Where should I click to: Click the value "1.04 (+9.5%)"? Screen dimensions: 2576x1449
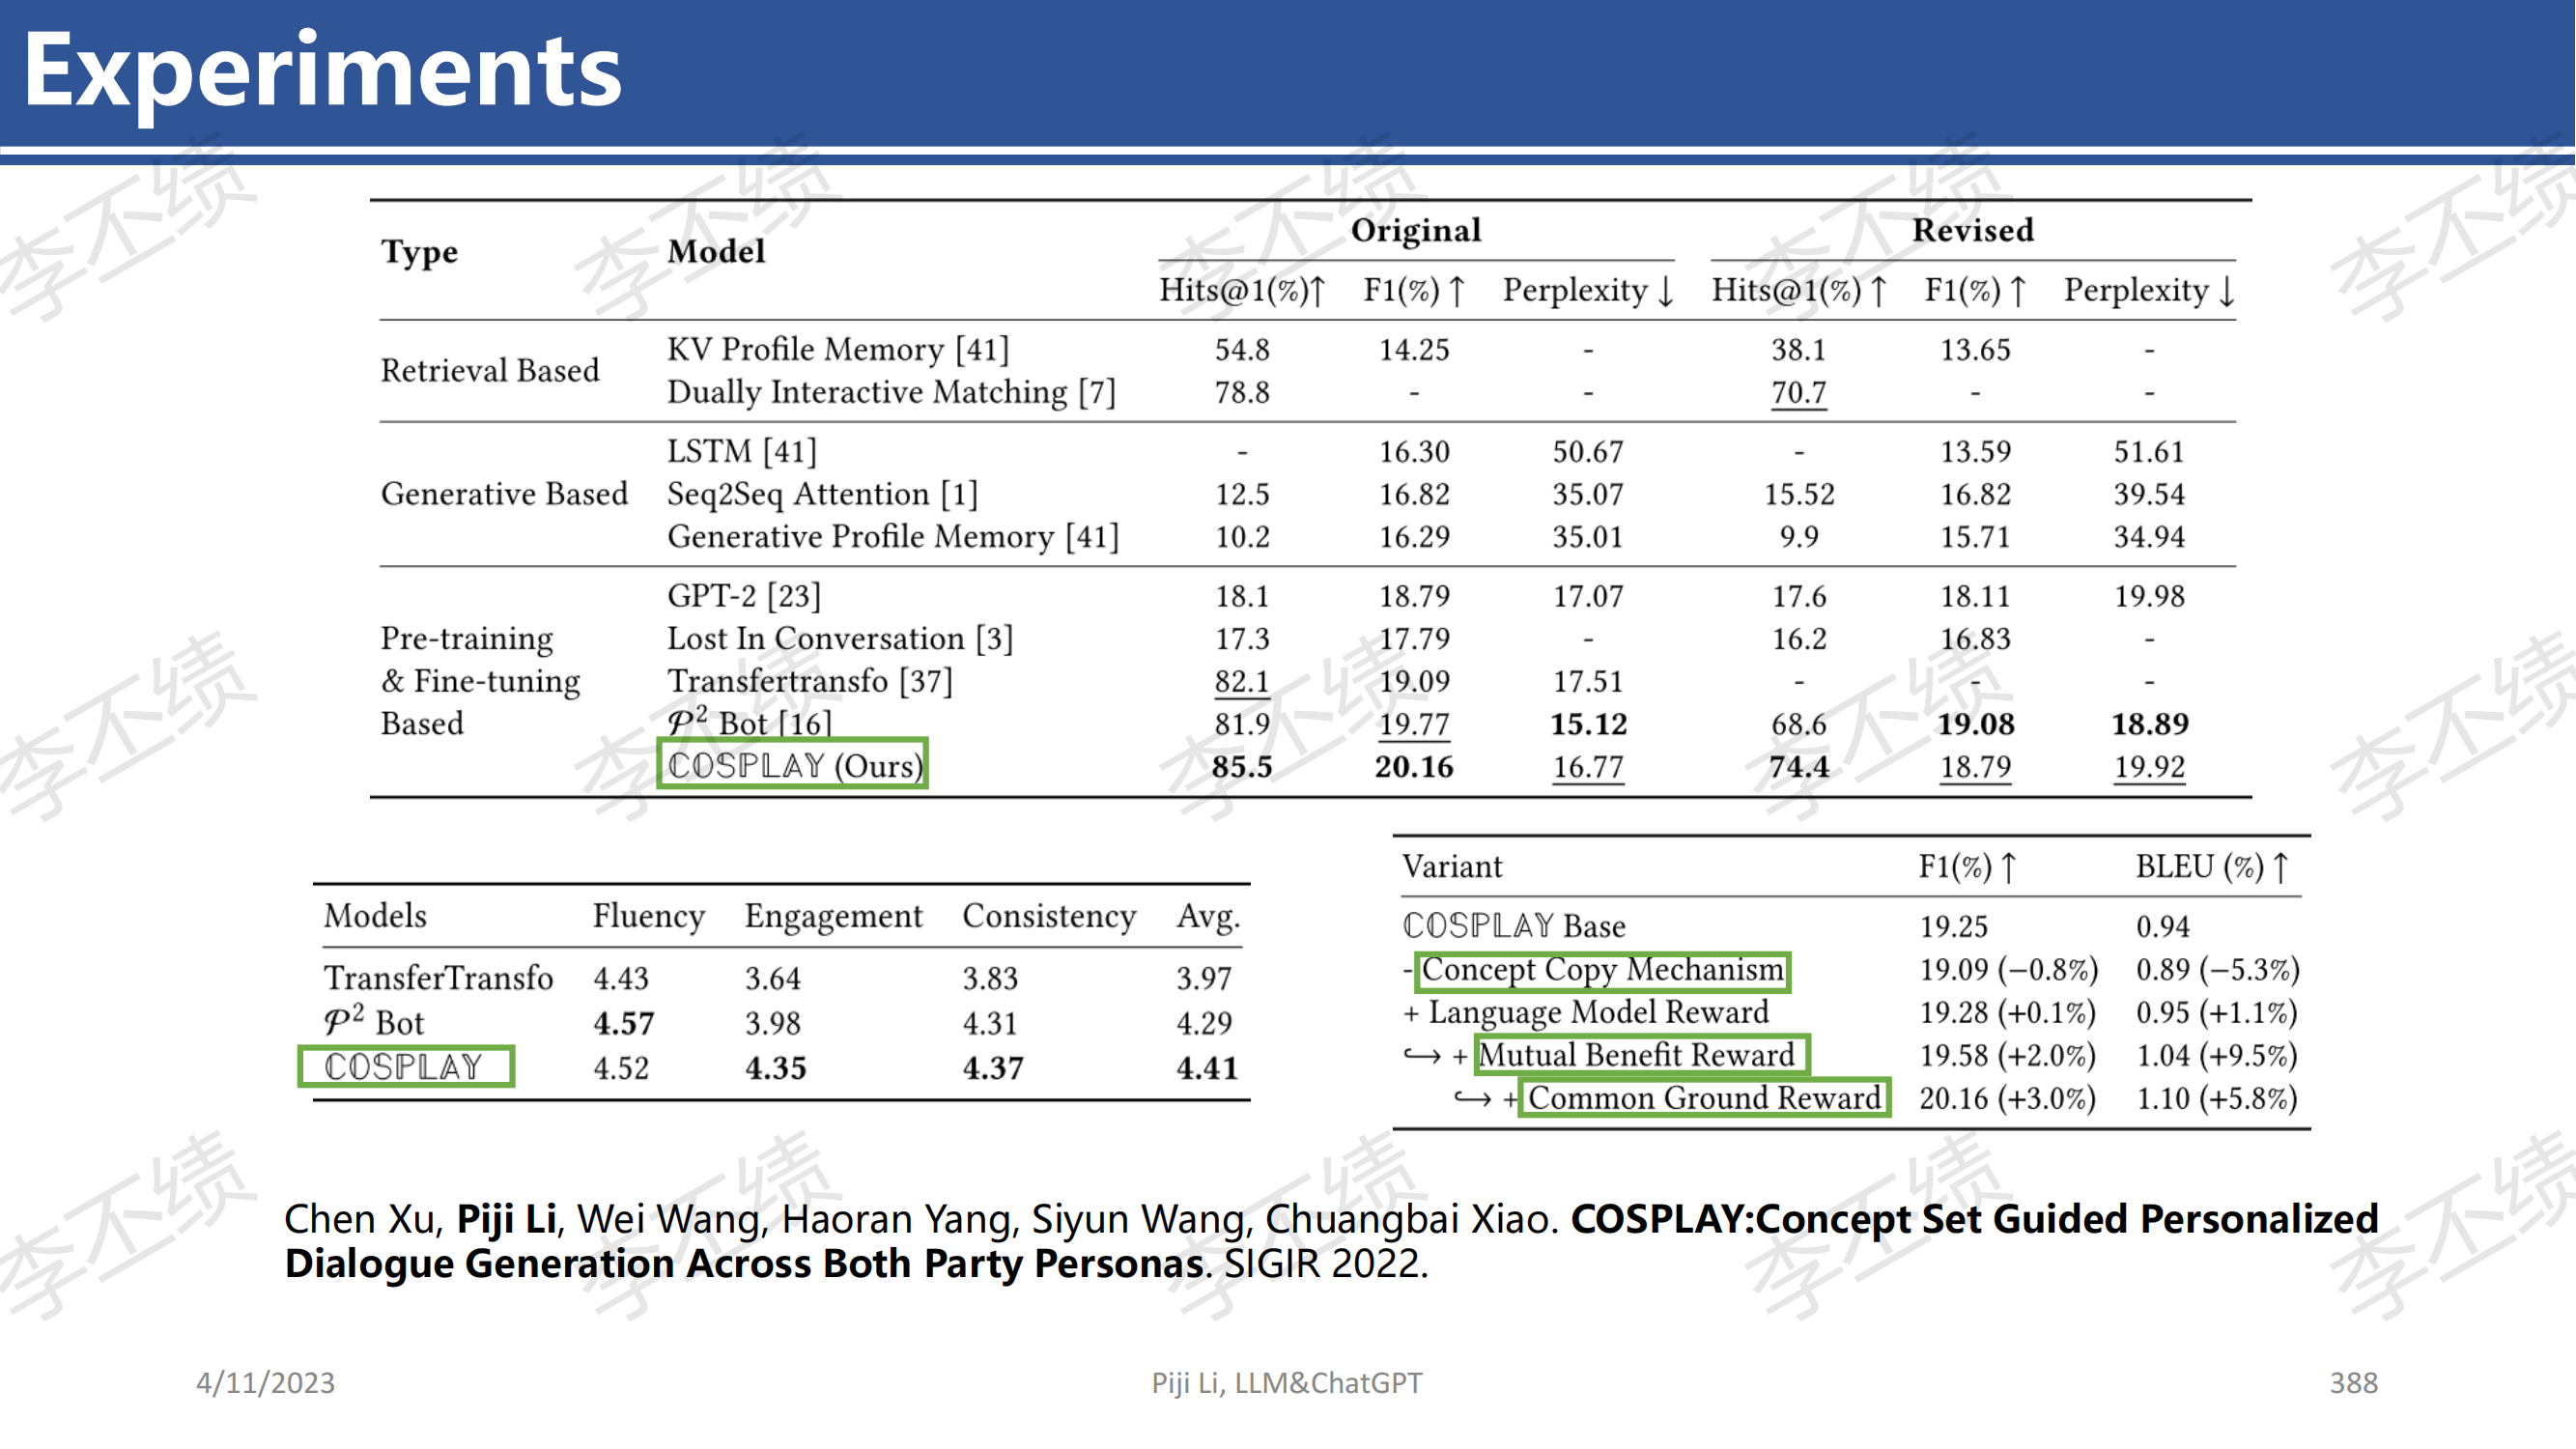[2216, 1056]
